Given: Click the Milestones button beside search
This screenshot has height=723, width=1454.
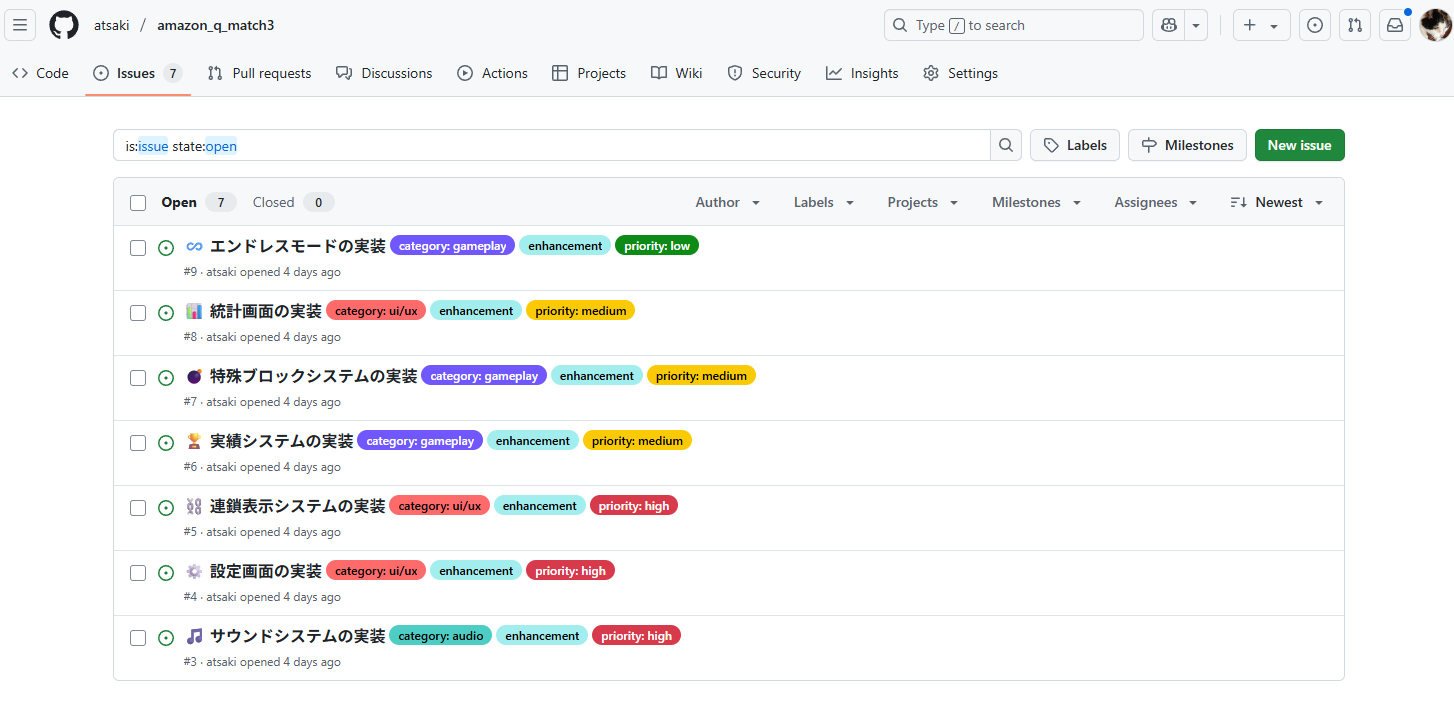Looking at the screenshot, I should click(1188, 145).
